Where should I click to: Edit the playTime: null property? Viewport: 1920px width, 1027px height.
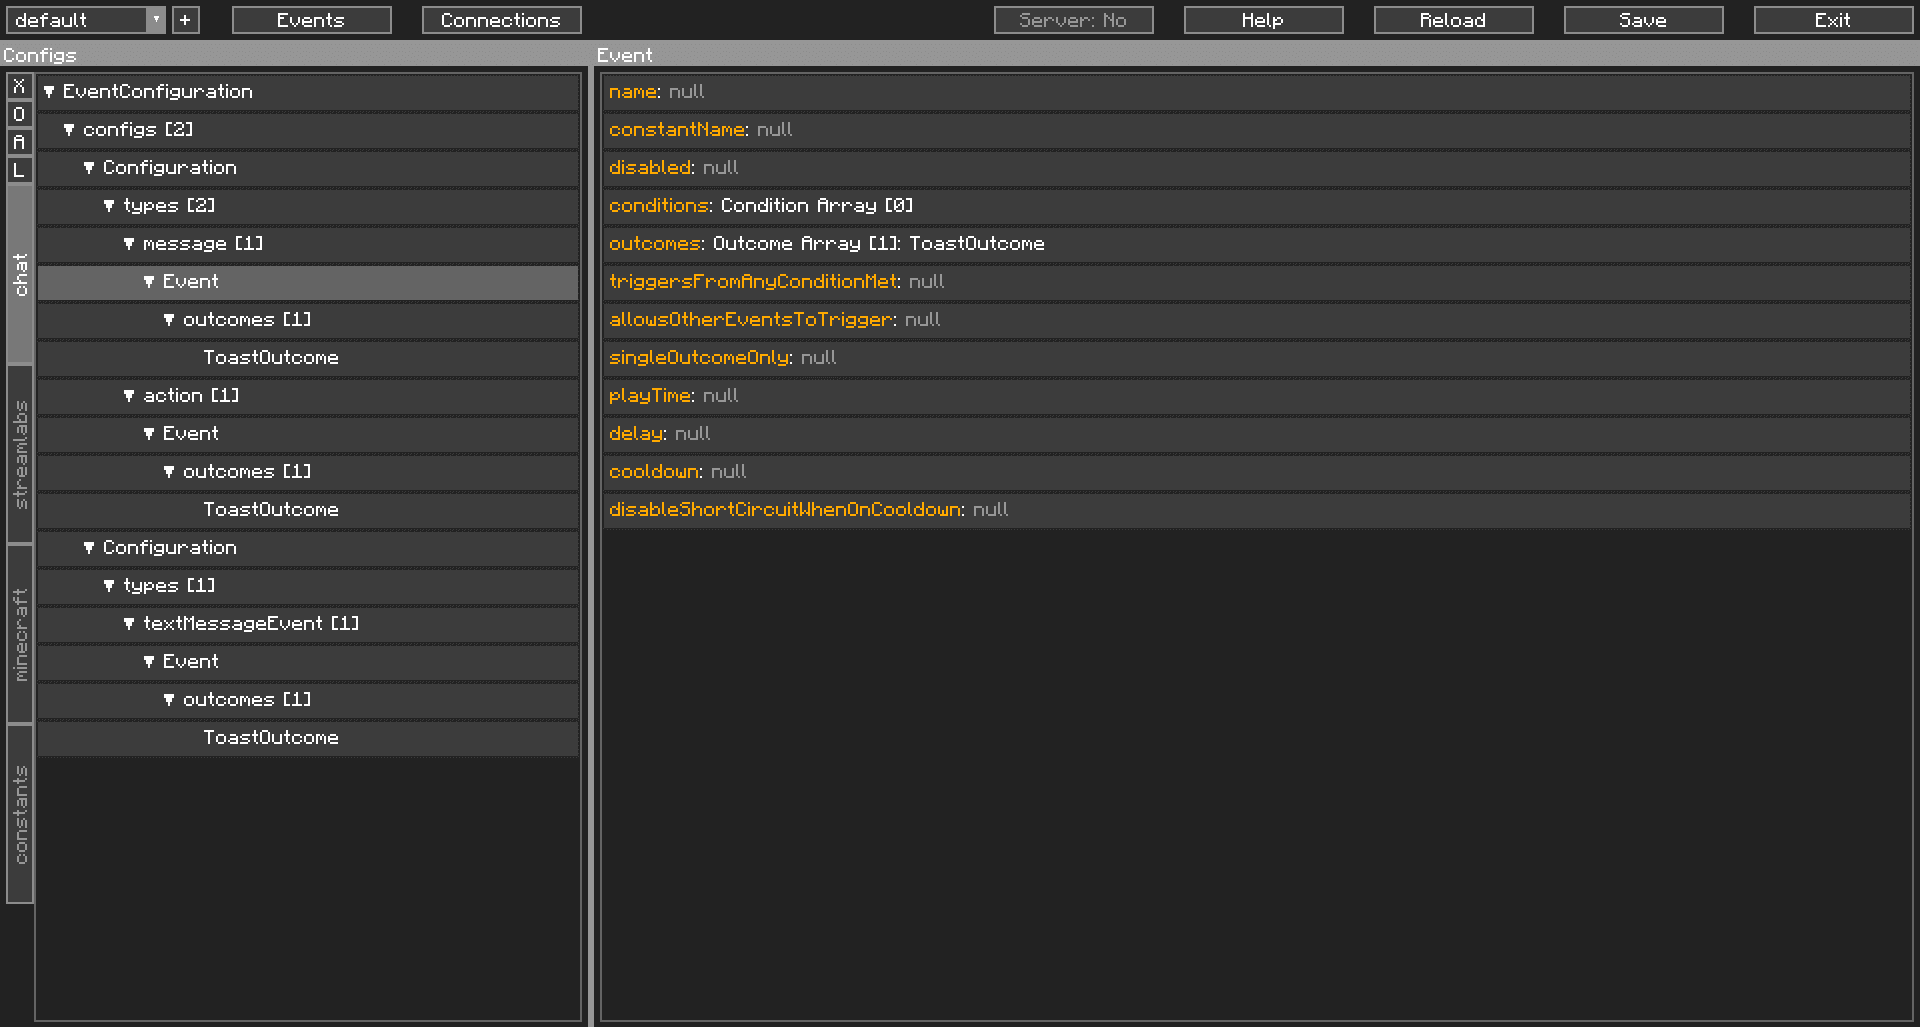(x=1257, y=396)
